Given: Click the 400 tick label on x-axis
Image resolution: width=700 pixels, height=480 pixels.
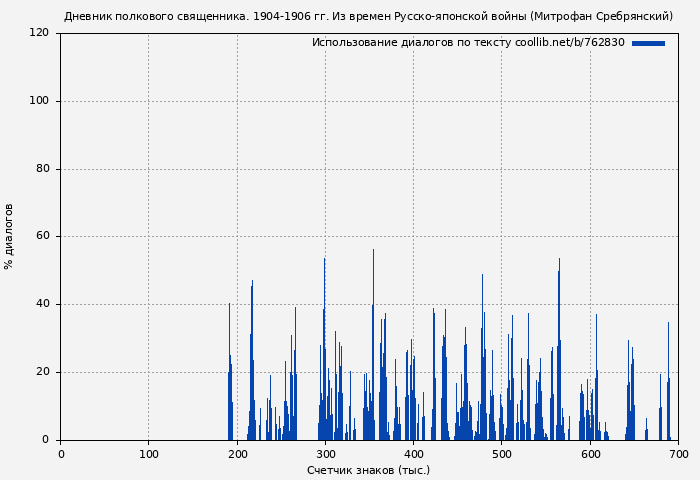Looking at the screenshot, I should coord(414,454).
